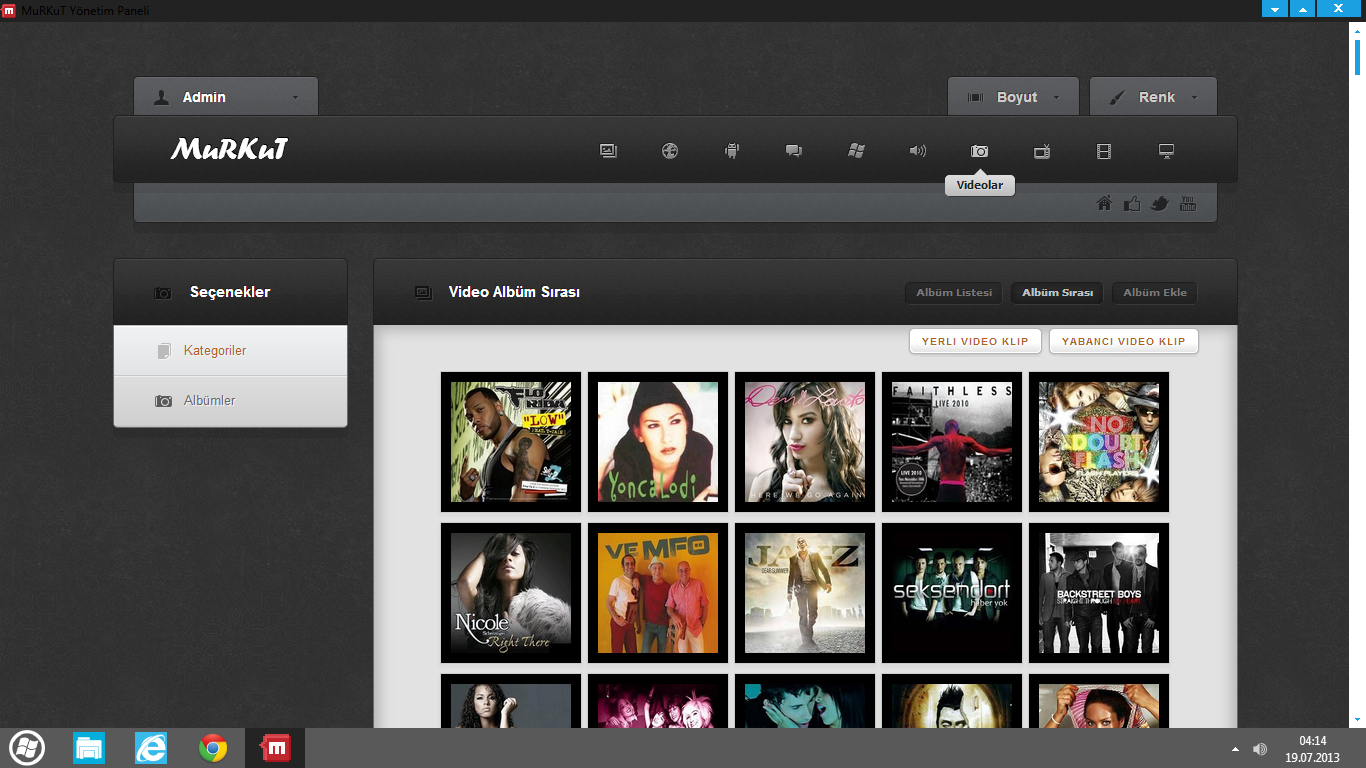This screenshot has height=768, width=1366.
Task: Open the film strip icon section
Action: point(1104,151)
